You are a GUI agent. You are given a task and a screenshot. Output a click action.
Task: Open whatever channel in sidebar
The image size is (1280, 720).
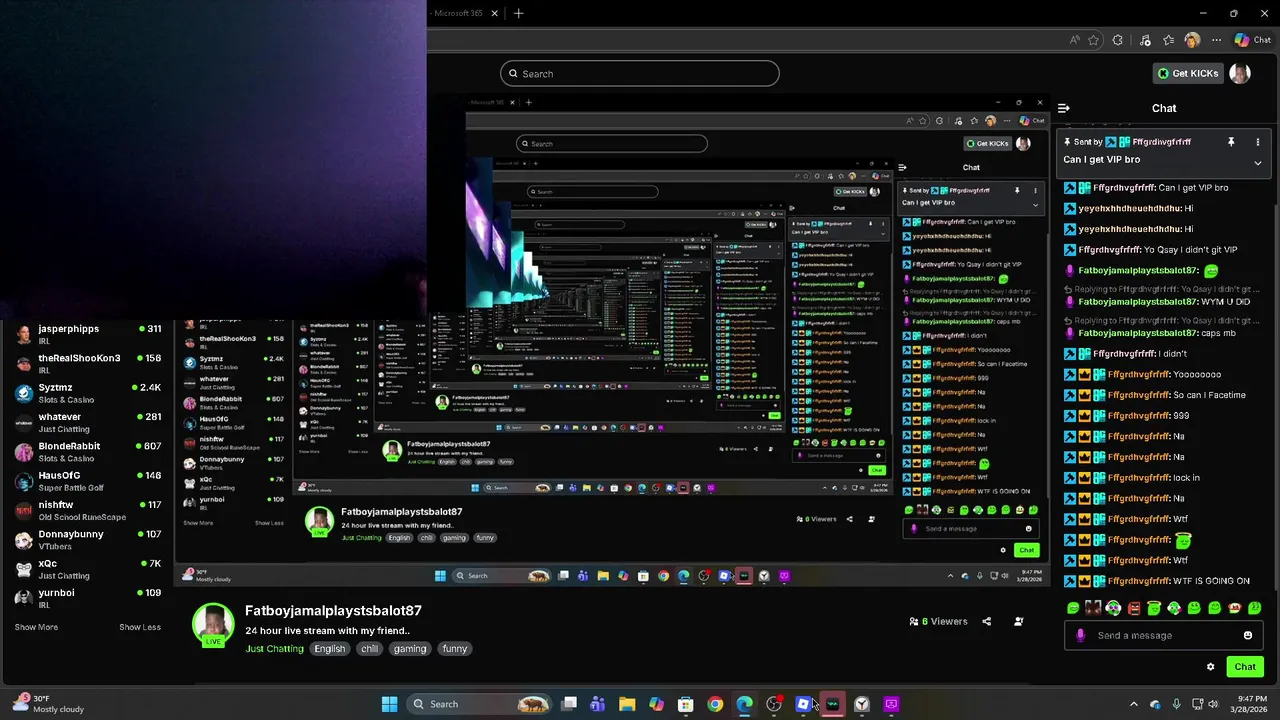click(x=87, y=422)
